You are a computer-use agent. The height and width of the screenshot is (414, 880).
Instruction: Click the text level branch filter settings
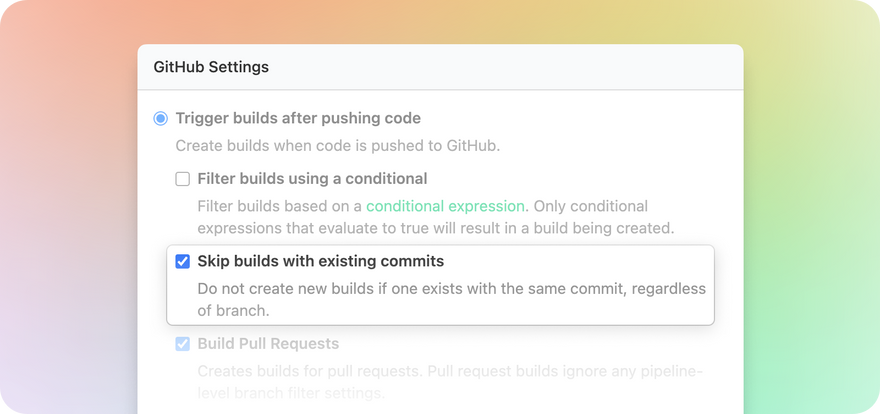[x=290, y=394]
